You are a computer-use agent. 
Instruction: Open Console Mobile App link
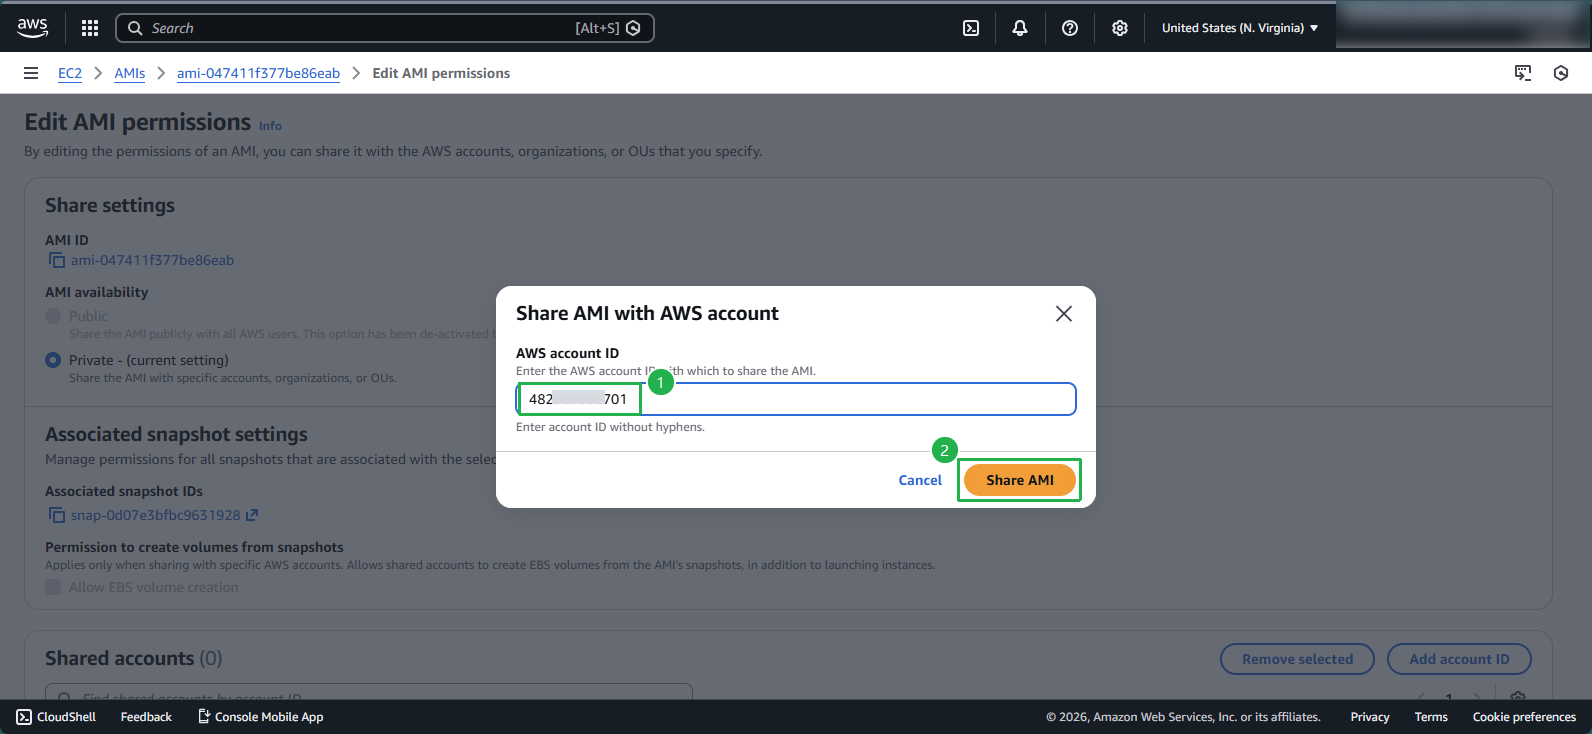pyautogui.click(x=260, y=717)
